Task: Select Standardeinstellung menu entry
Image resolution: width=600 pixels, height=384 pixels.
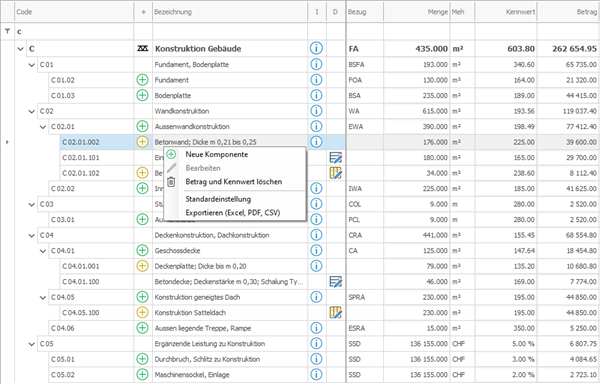Action: [x=235, y=199]
